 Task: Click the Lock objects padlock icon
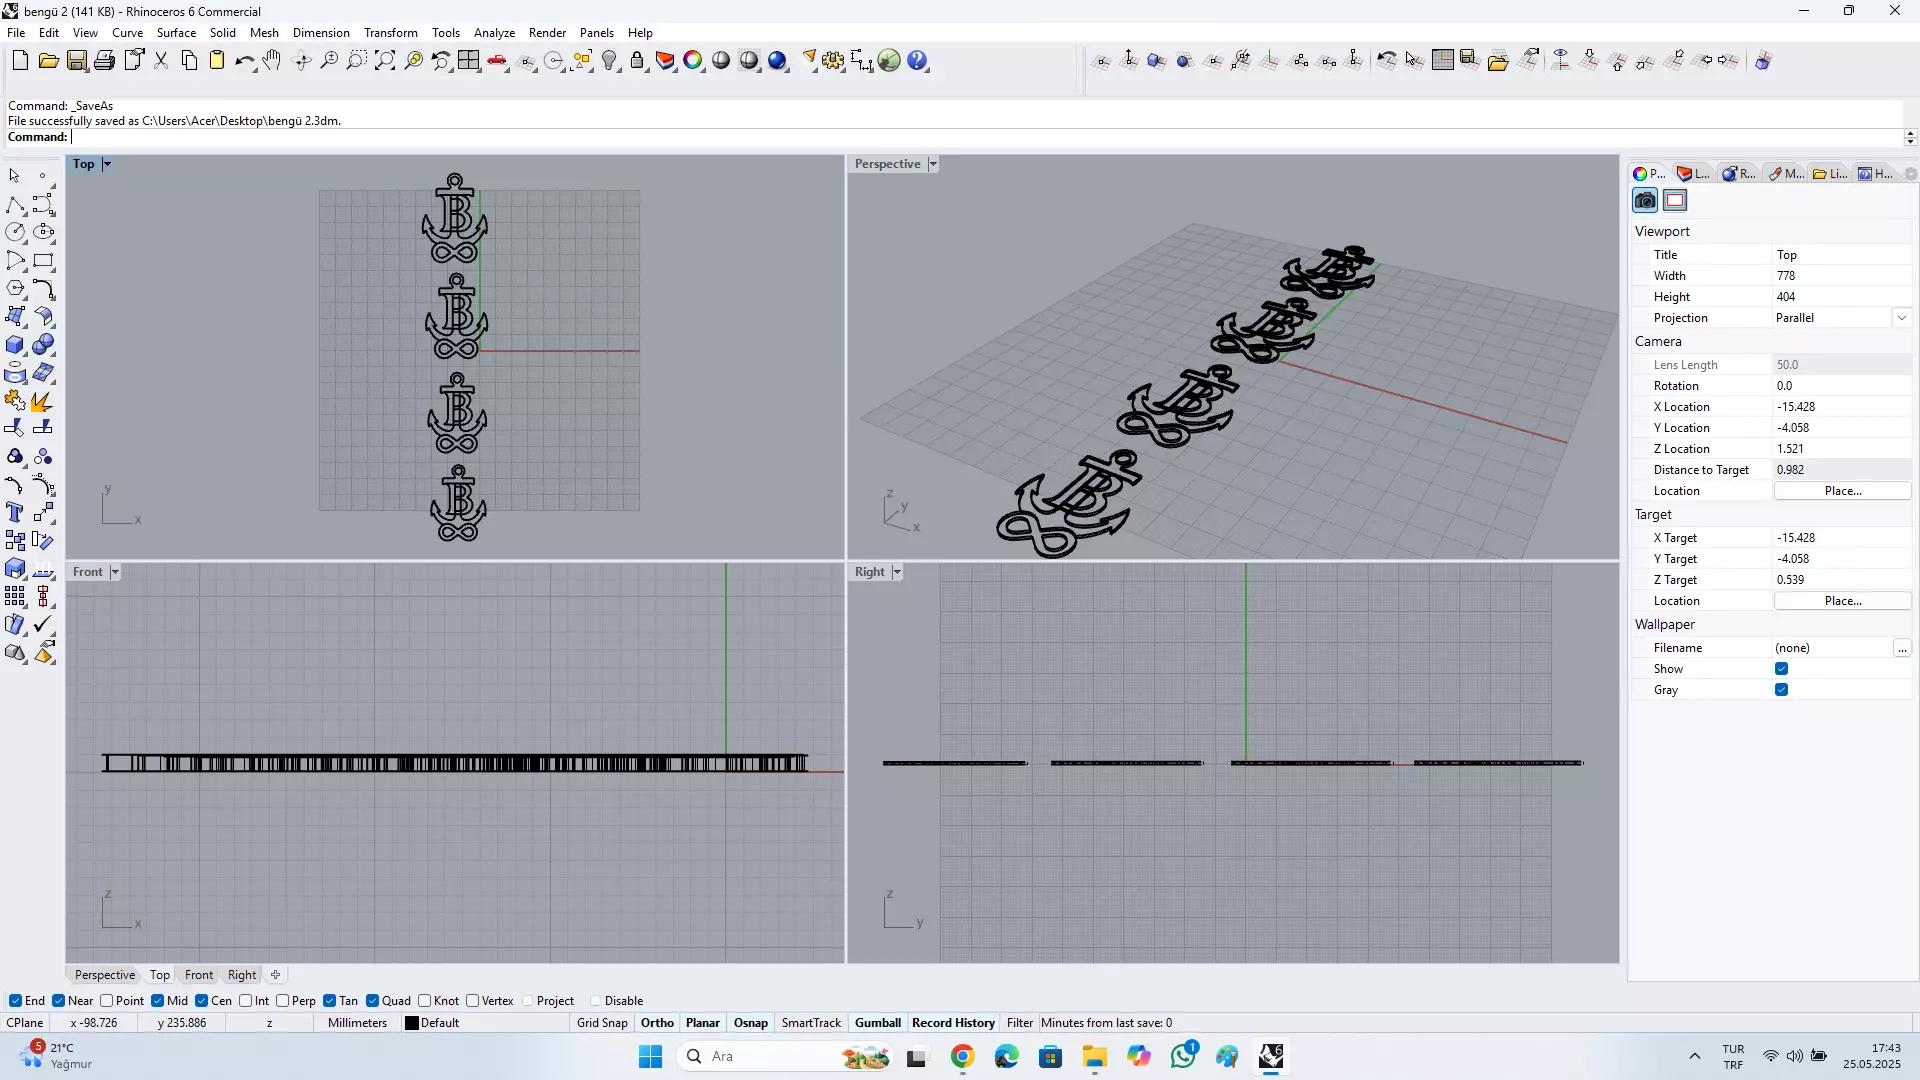(x=637, y=61)
